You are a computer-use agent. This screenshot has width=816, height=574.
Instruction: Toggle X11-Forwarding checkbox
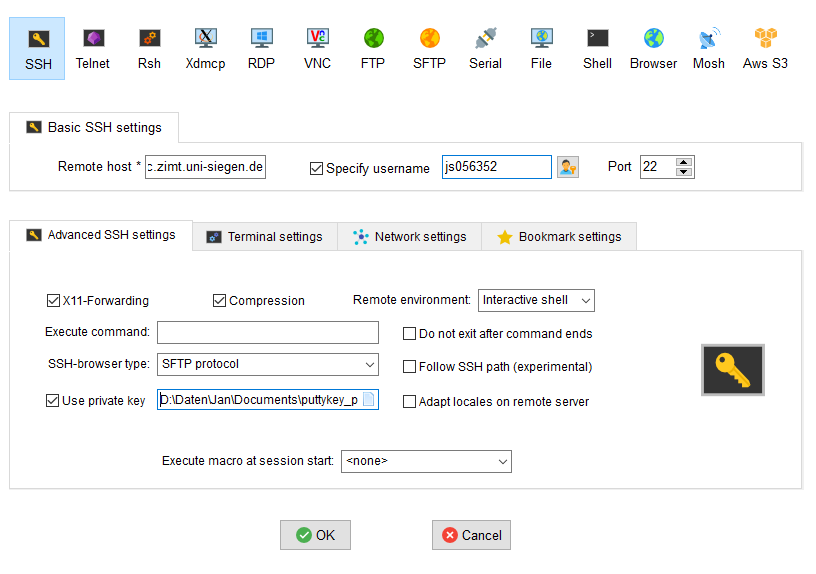53,301
